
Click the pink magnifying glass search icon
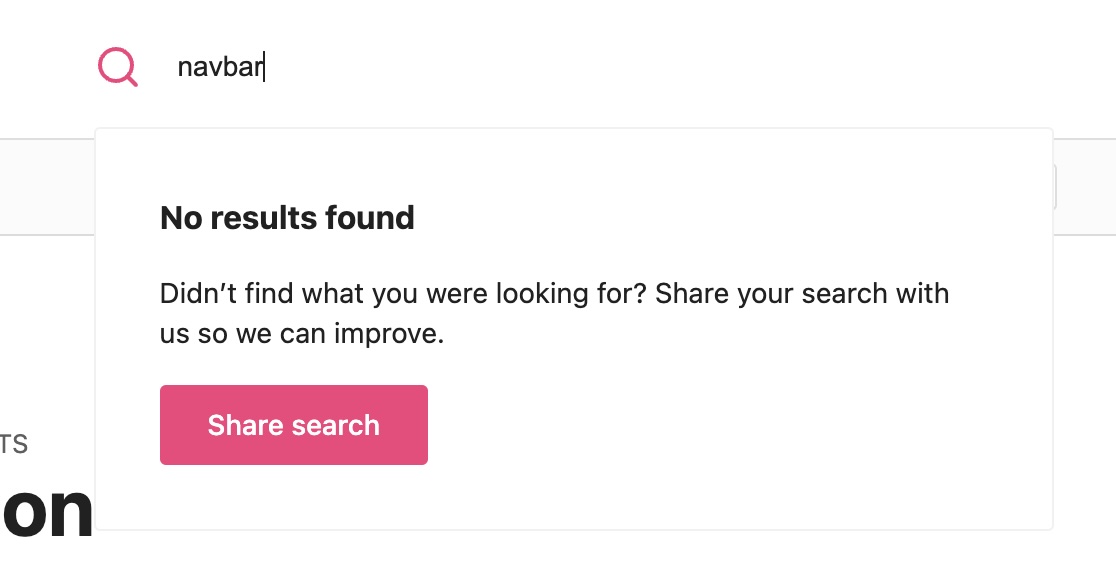(x=117, y=67)
